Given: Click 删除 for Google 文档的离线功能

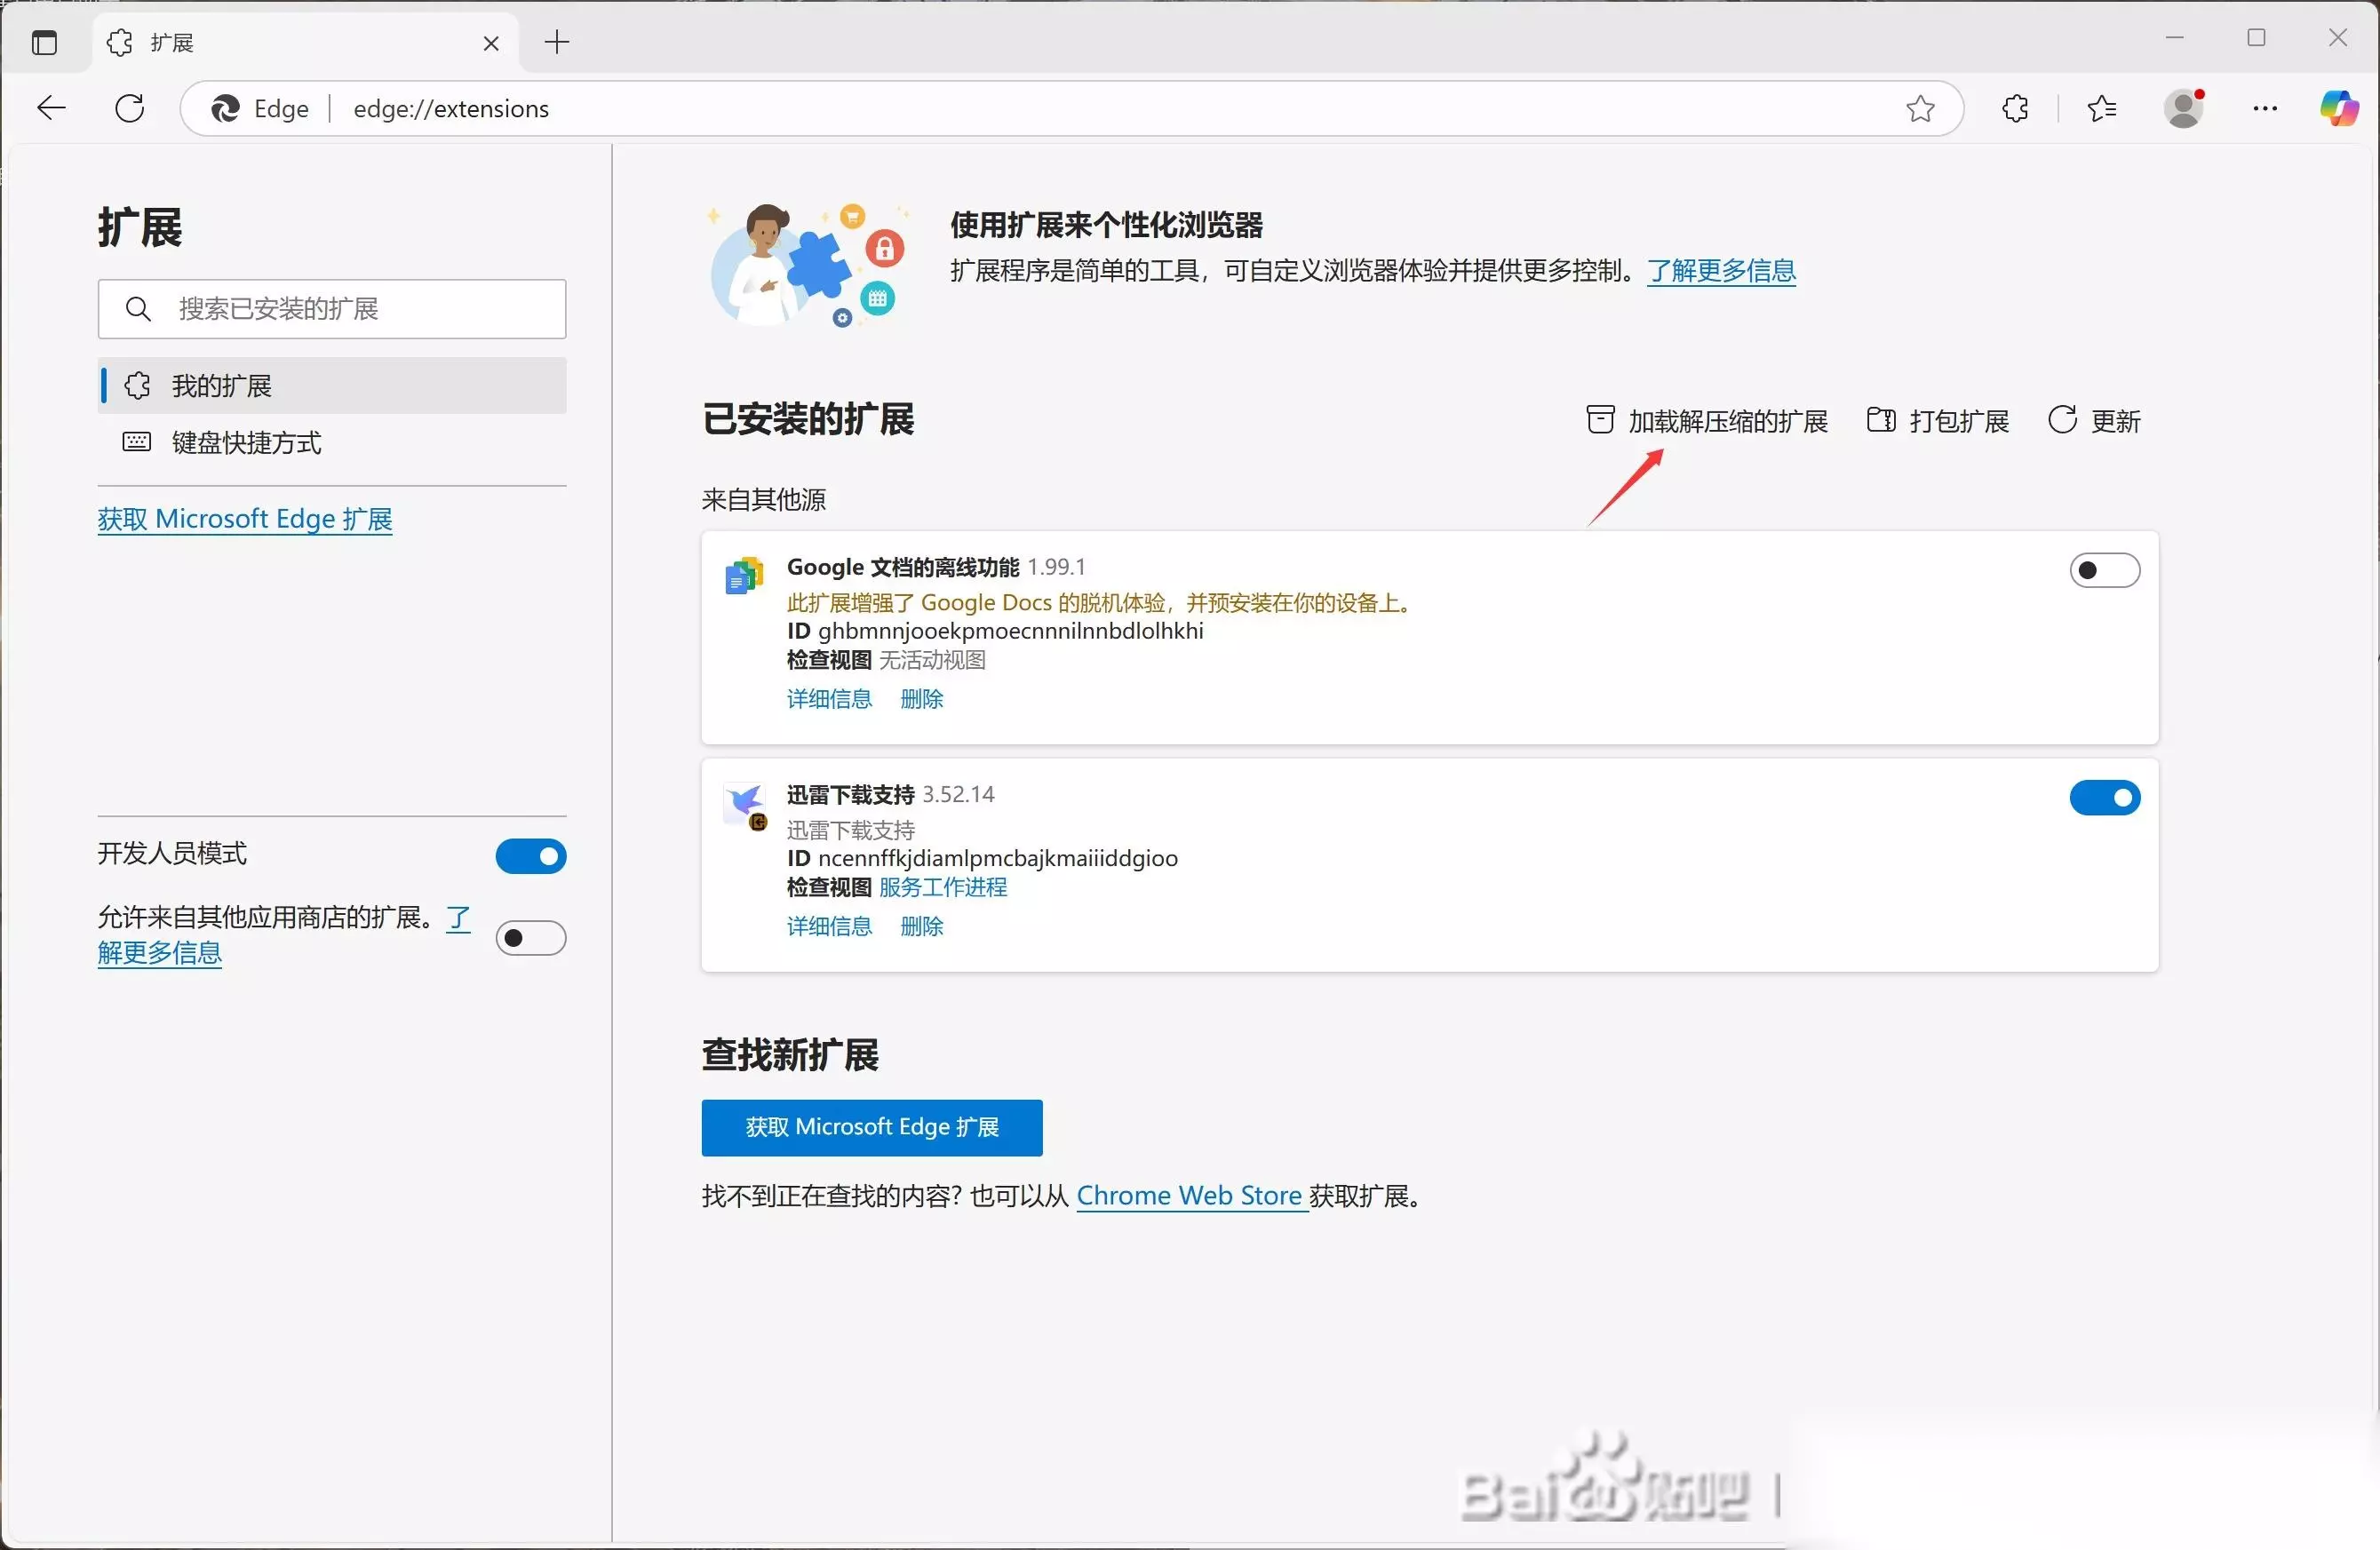Looking at the screenshot, I should (922, 699).
